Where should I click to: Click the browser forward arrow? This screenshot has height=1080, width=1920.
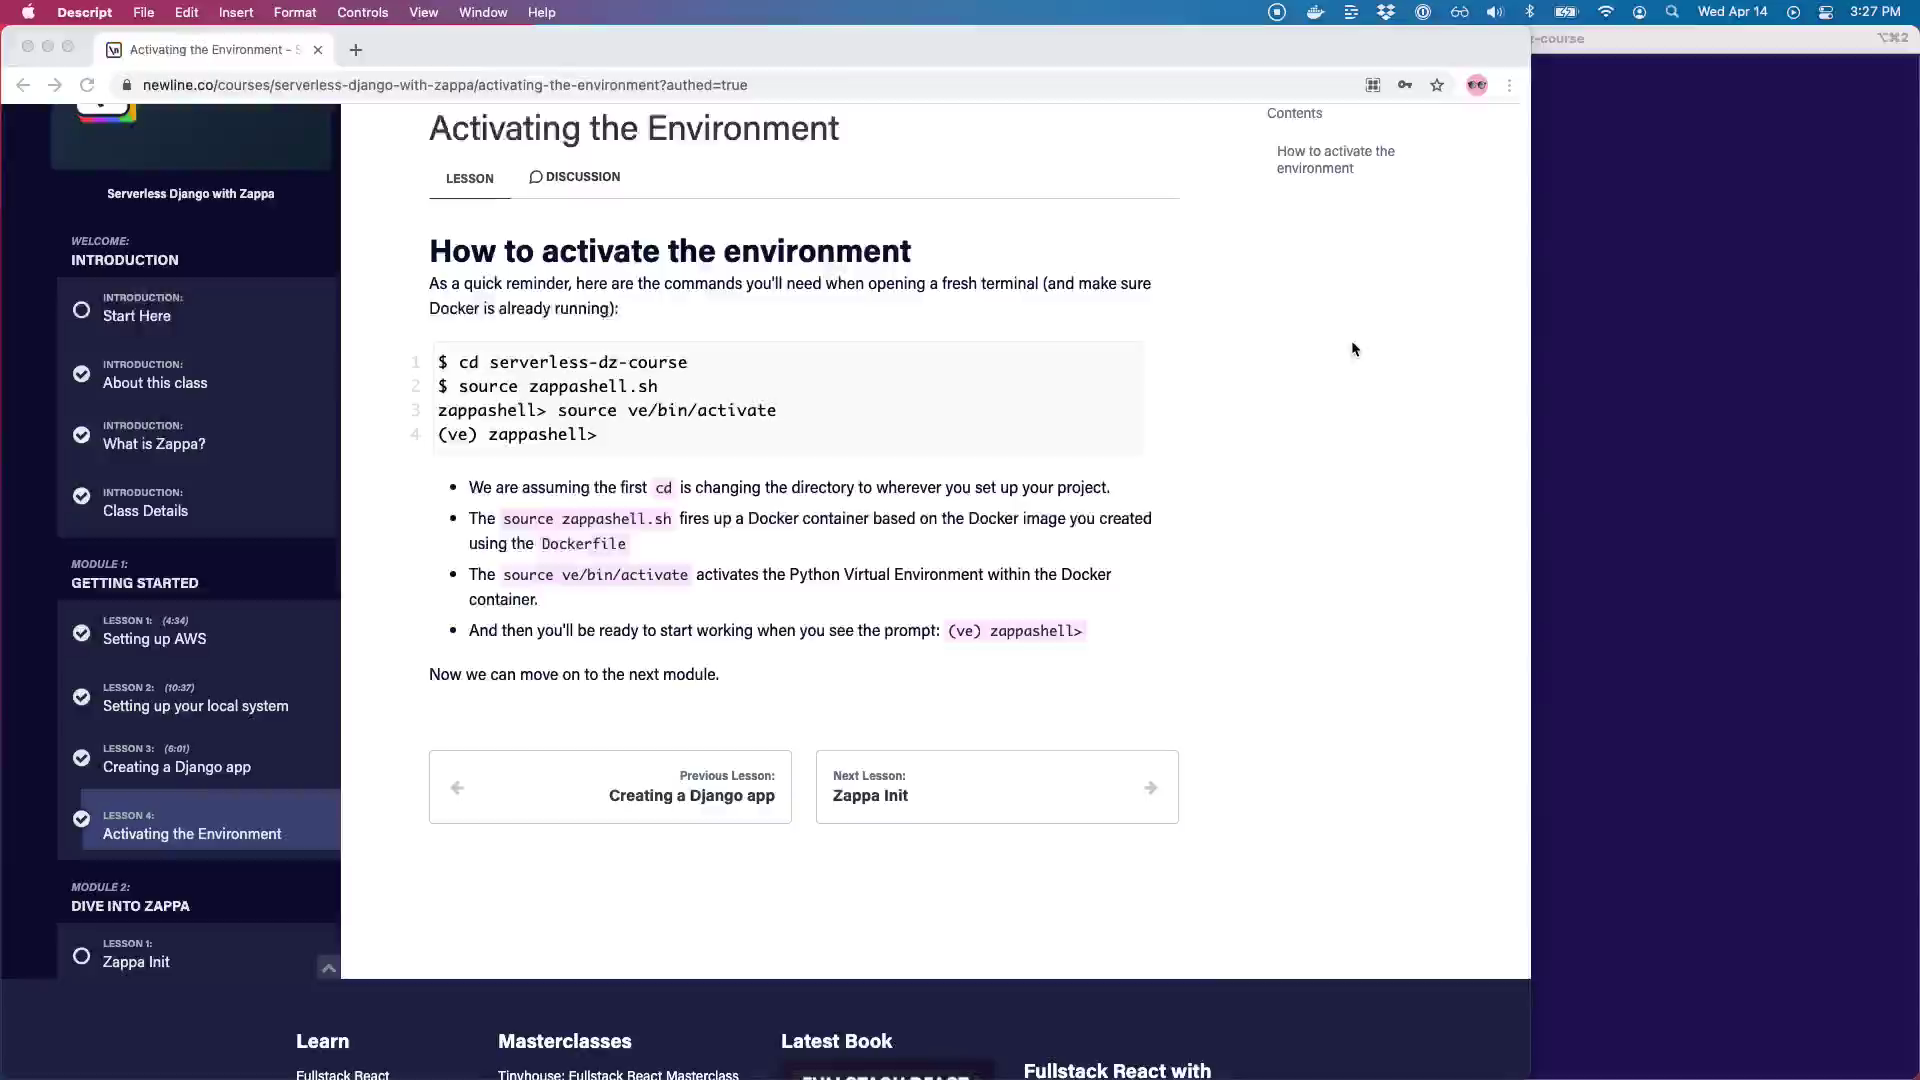55,85
